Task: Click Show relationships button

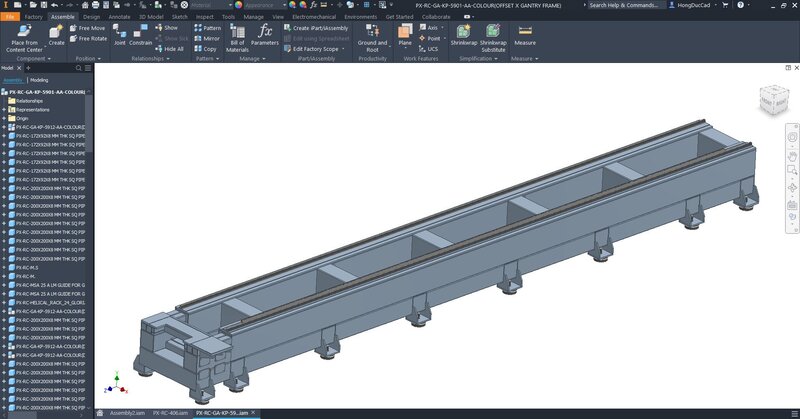Action: pyautogui.click(x=171, y=28)
